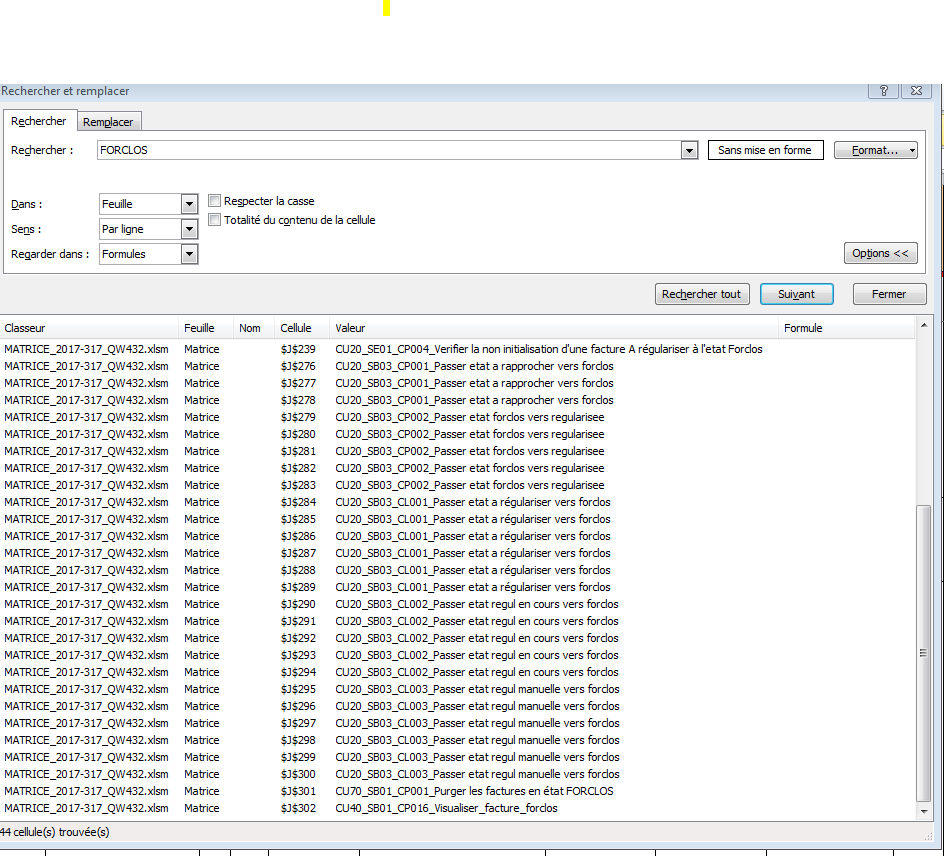Click the 44 cellule(s) trouvée(s) status text

[x=55, y=832]
